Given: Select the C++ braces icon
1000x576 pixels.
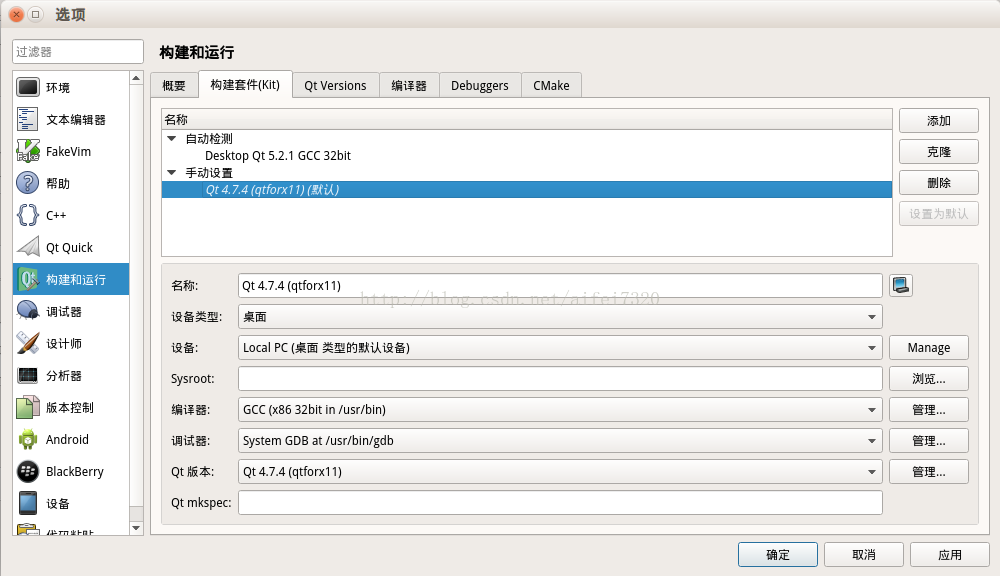Looking at the screenshot, I should pyautogui.click(x=28, y=215).
